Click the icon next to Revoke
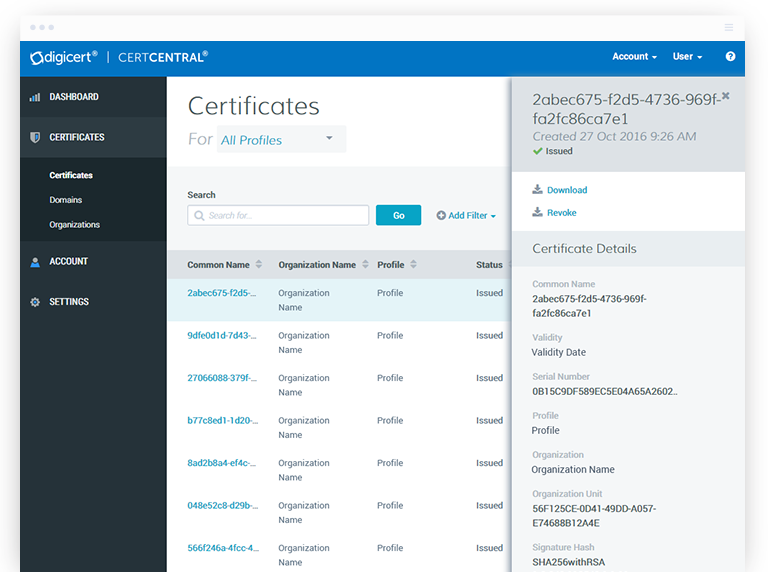This screenshot has height=572, width=768. [x=537, y=212]
